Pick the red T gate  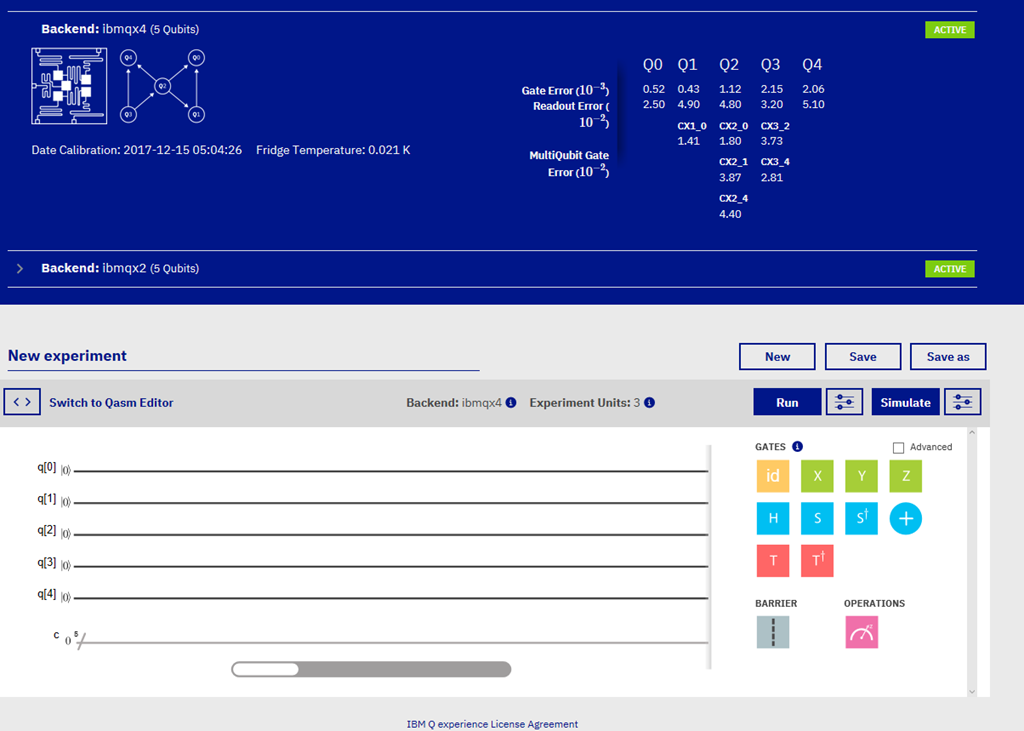coord(773,560)
